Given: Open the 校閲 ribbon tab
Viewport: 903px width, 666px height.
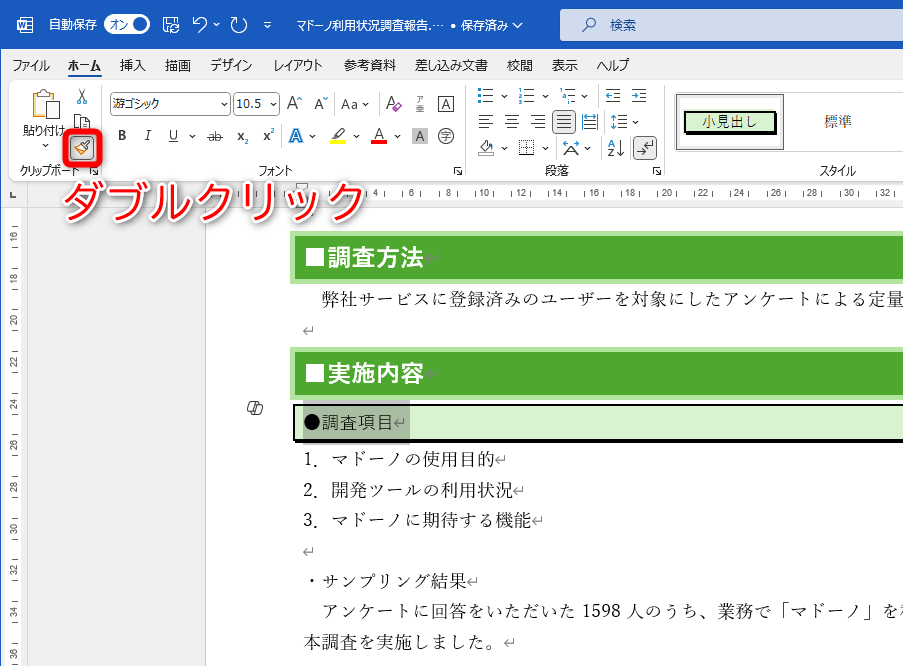Looking at the screenshot, I should pyautogui.click(x=519, y=66).
